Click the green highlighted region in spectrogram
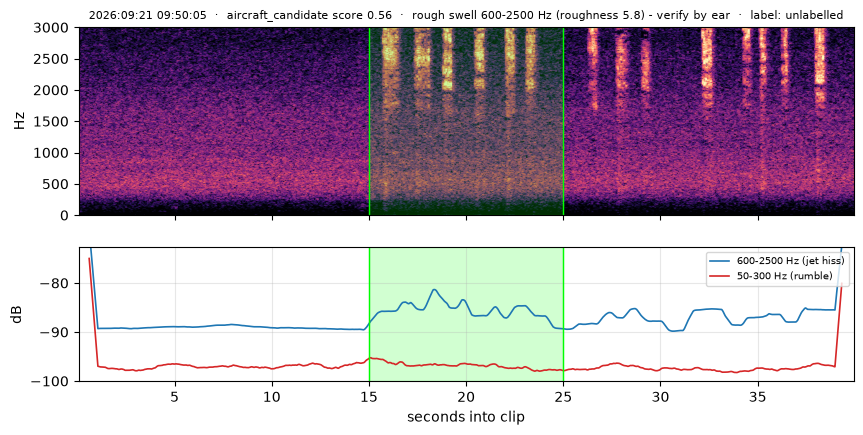Image resolution: width=863 pixels, height=435 pixels. pyautogui.click(x=466, y=121)
